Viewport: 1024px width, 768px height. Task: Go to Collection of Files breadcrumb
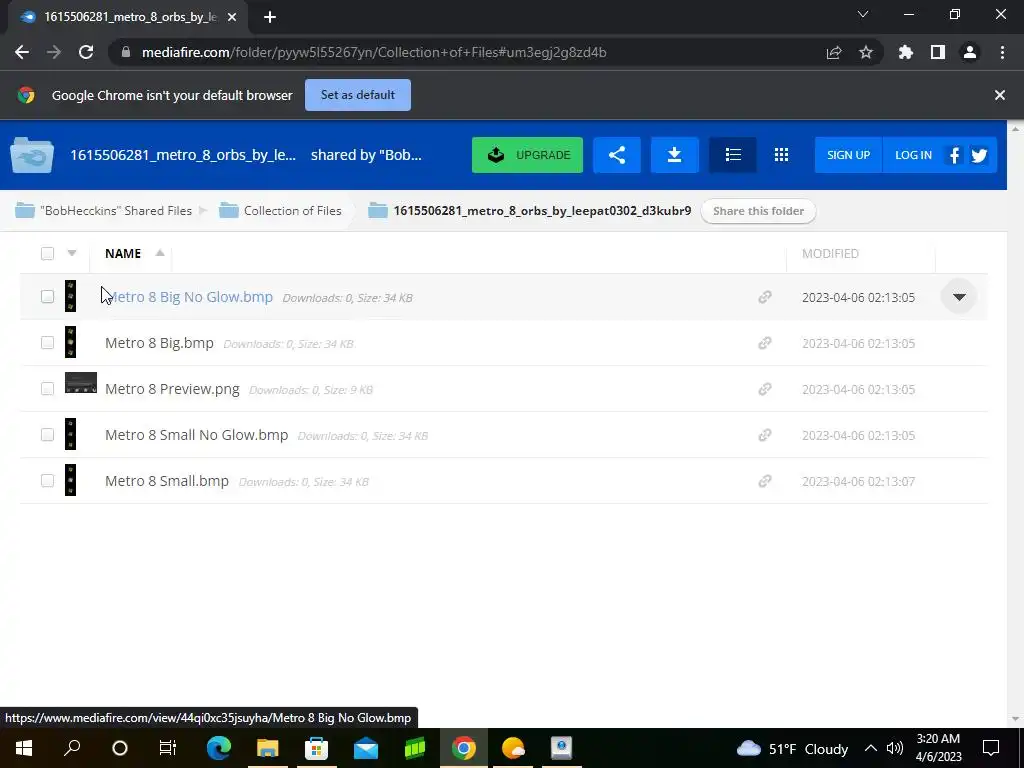[293, 211]
